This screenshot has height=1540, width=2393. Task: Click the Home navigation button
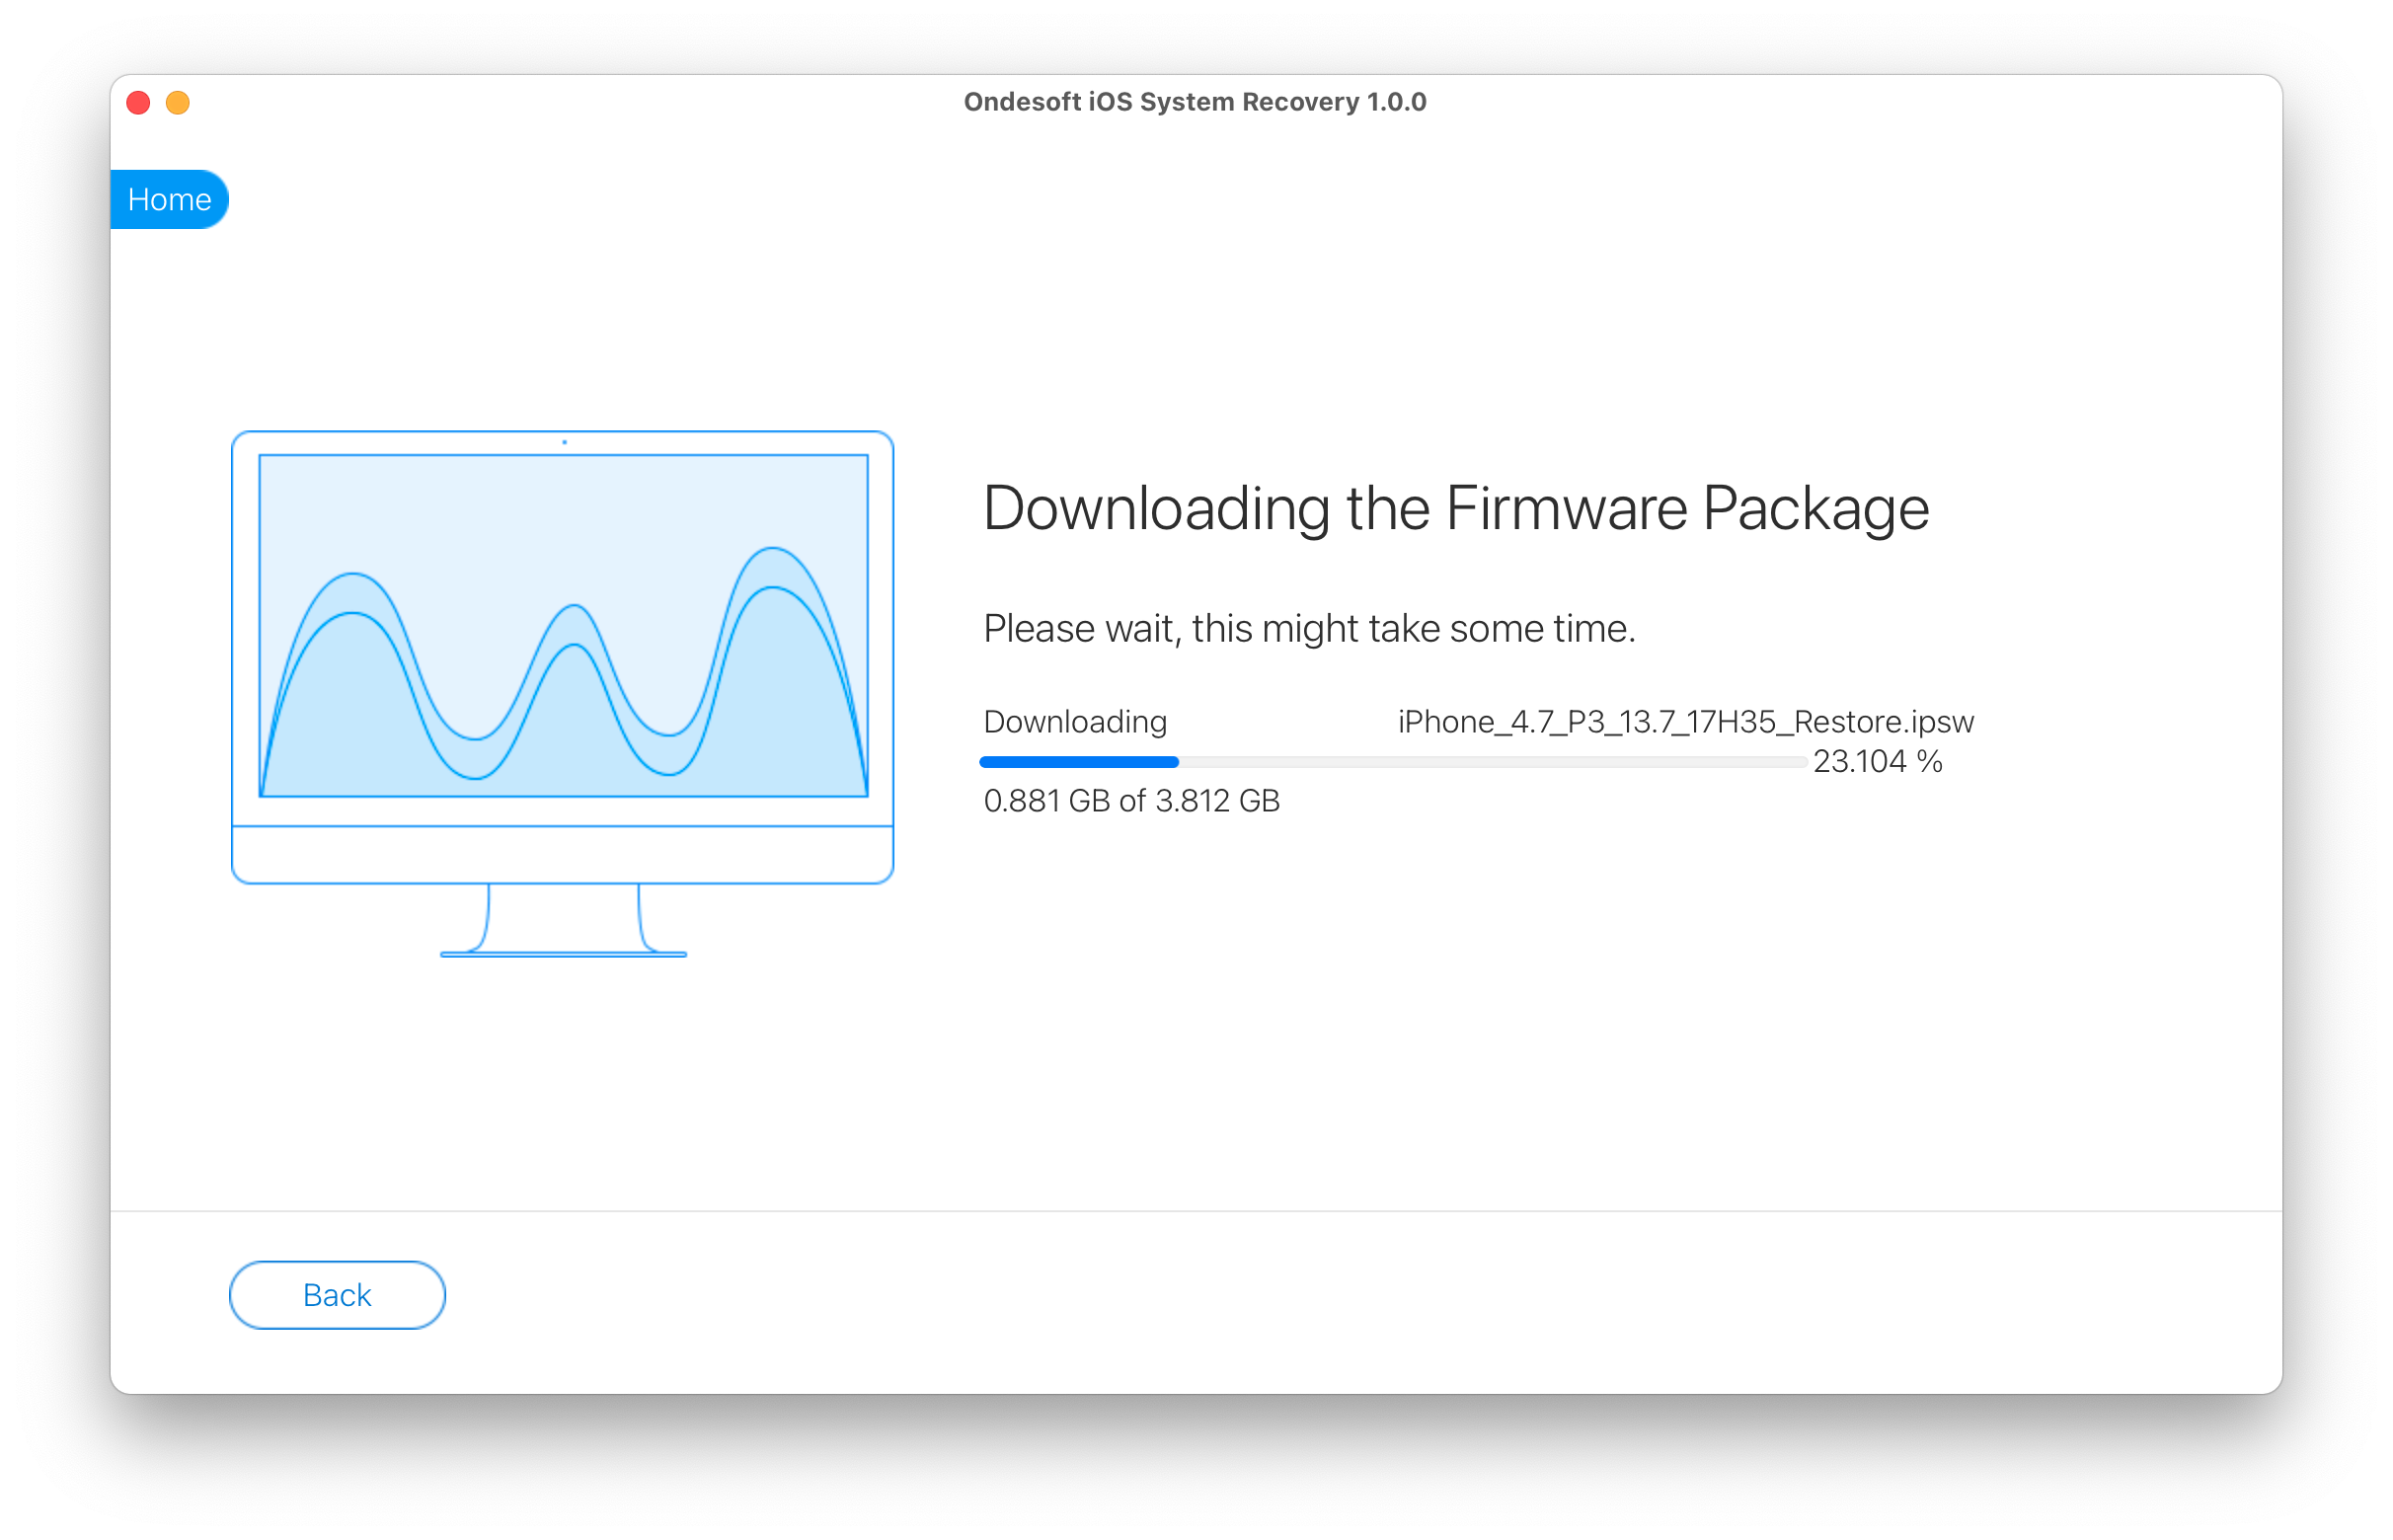(169, 197)
